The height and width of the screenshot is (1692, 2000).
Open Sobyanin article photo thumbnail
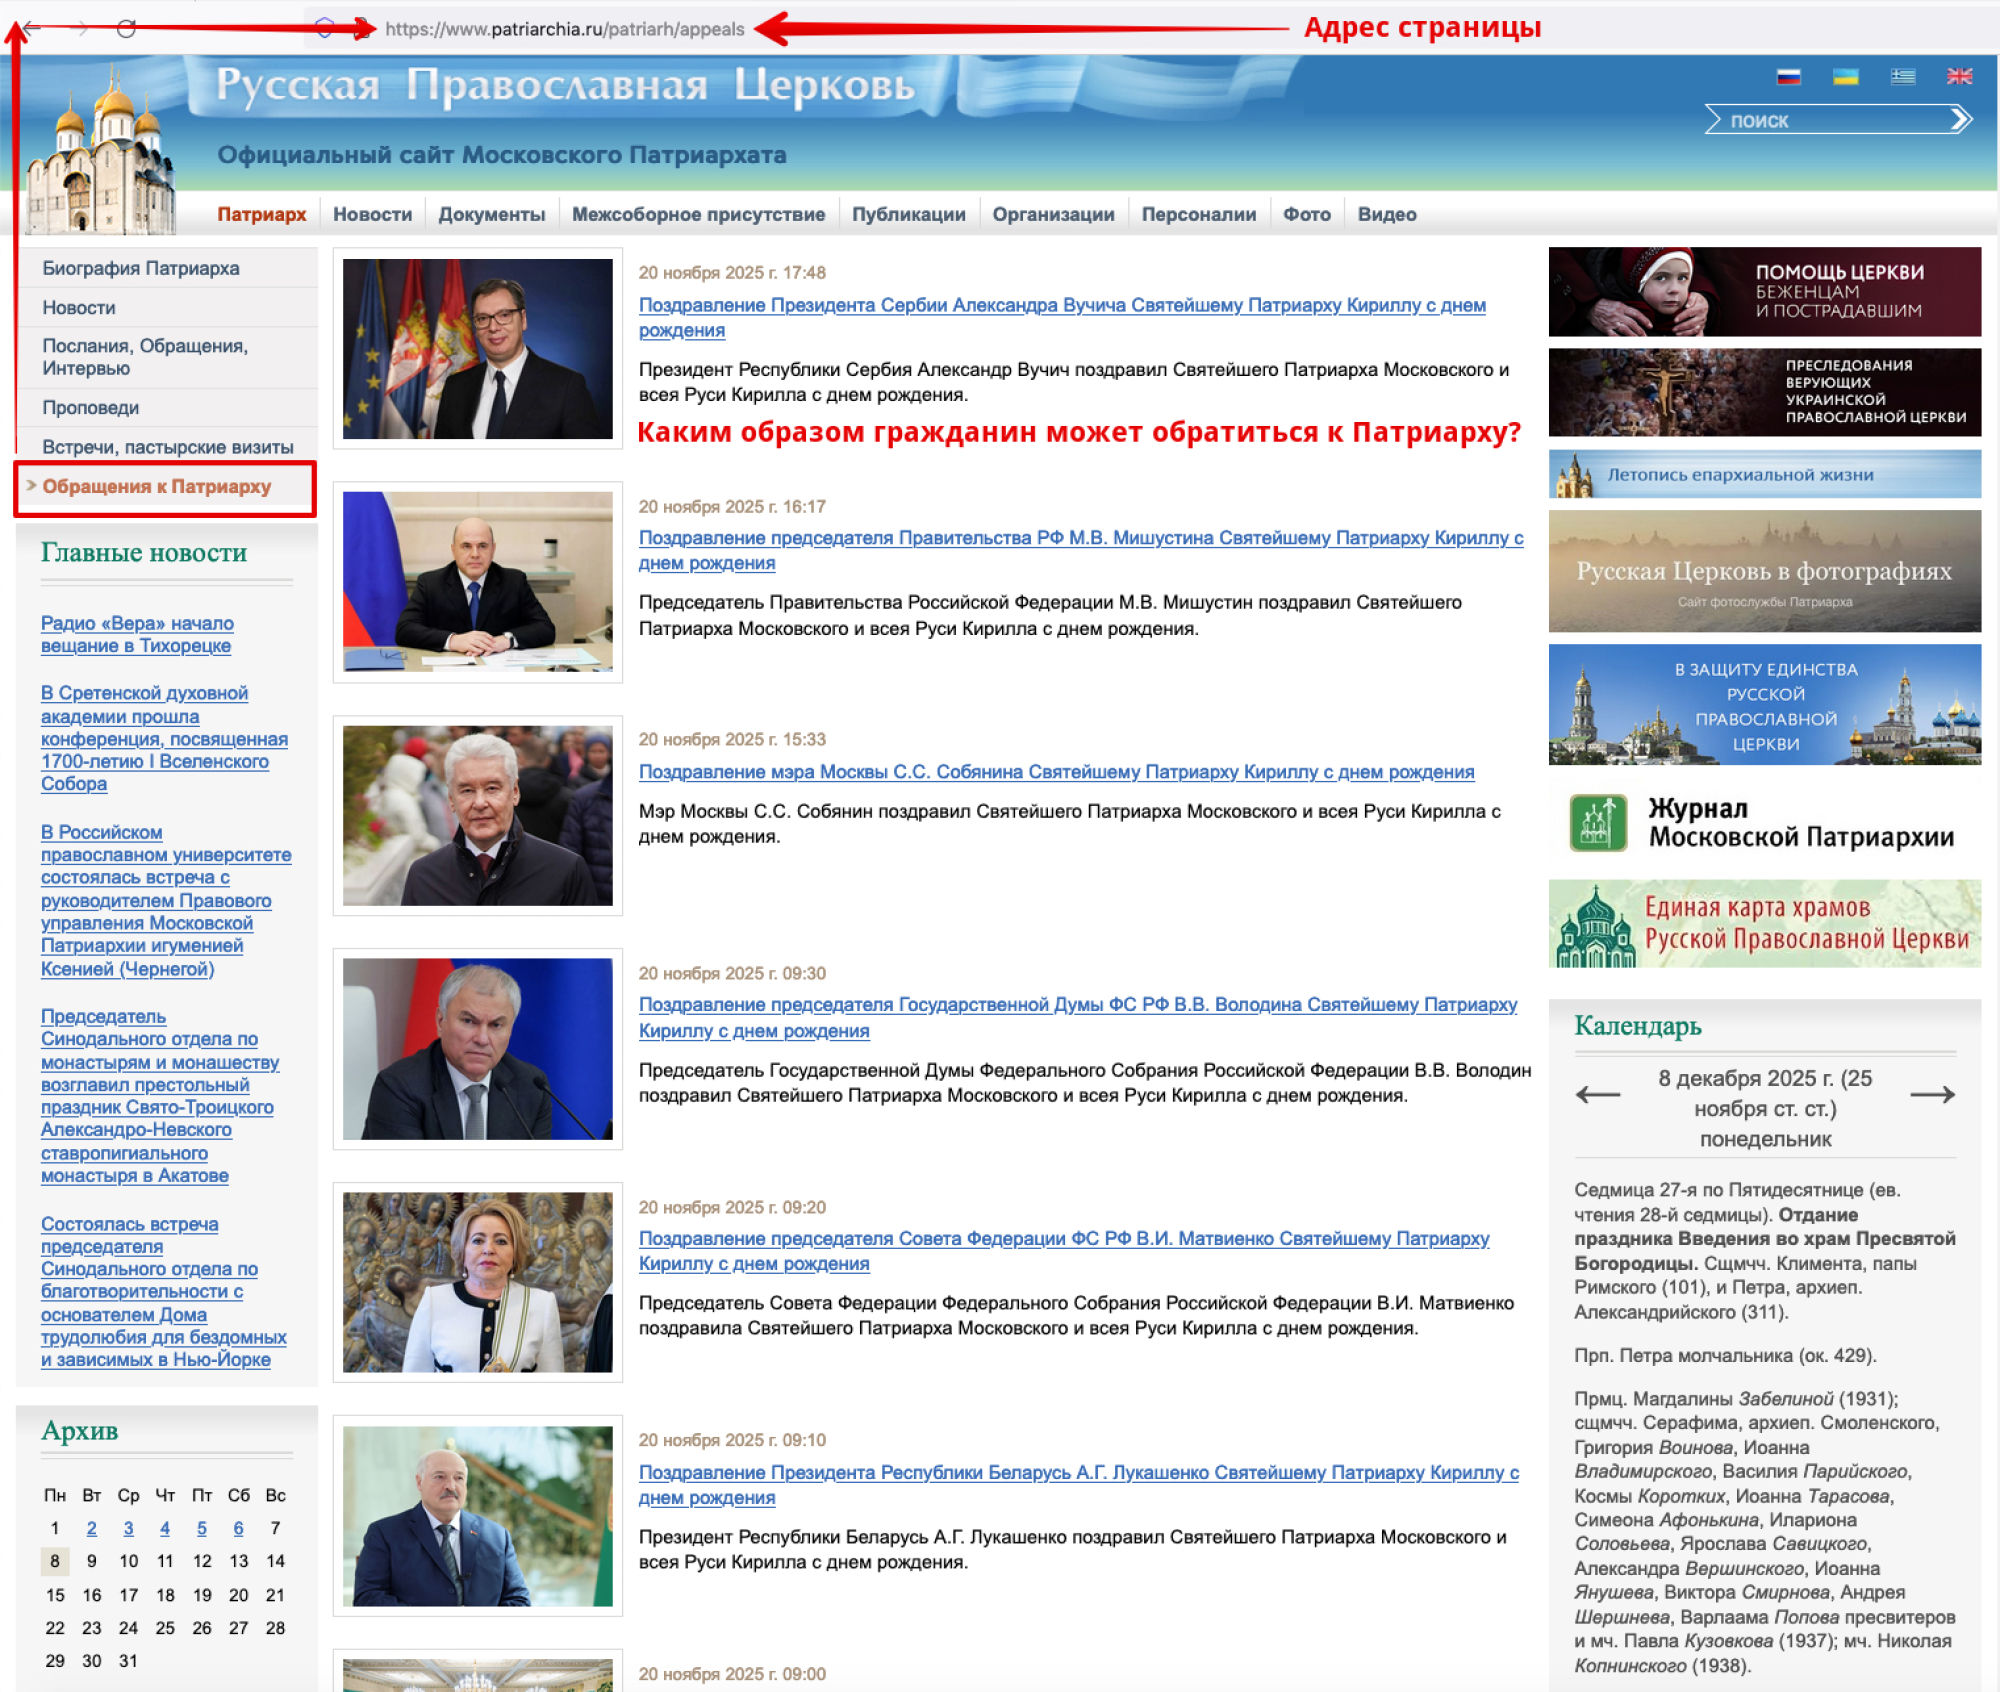click(477, 815)
